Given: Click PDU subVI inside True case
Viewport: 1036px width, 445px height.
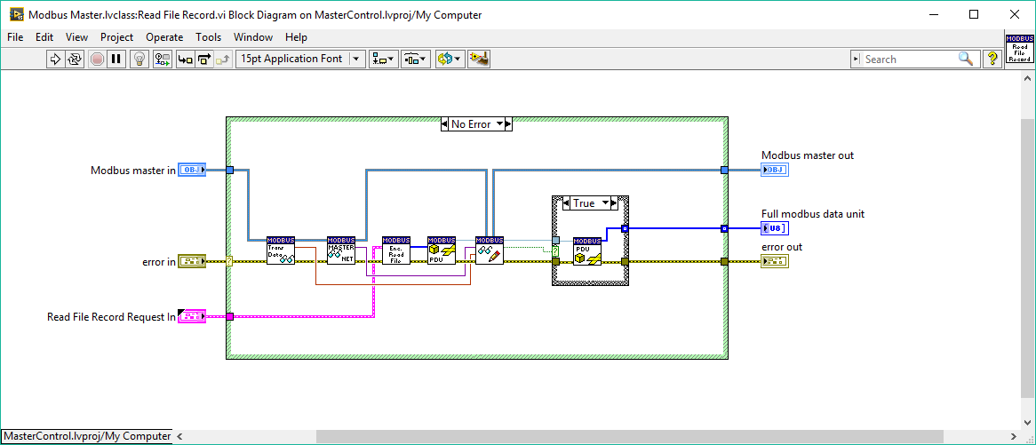Looking at the screenshot, I should (x=587, y=252).
